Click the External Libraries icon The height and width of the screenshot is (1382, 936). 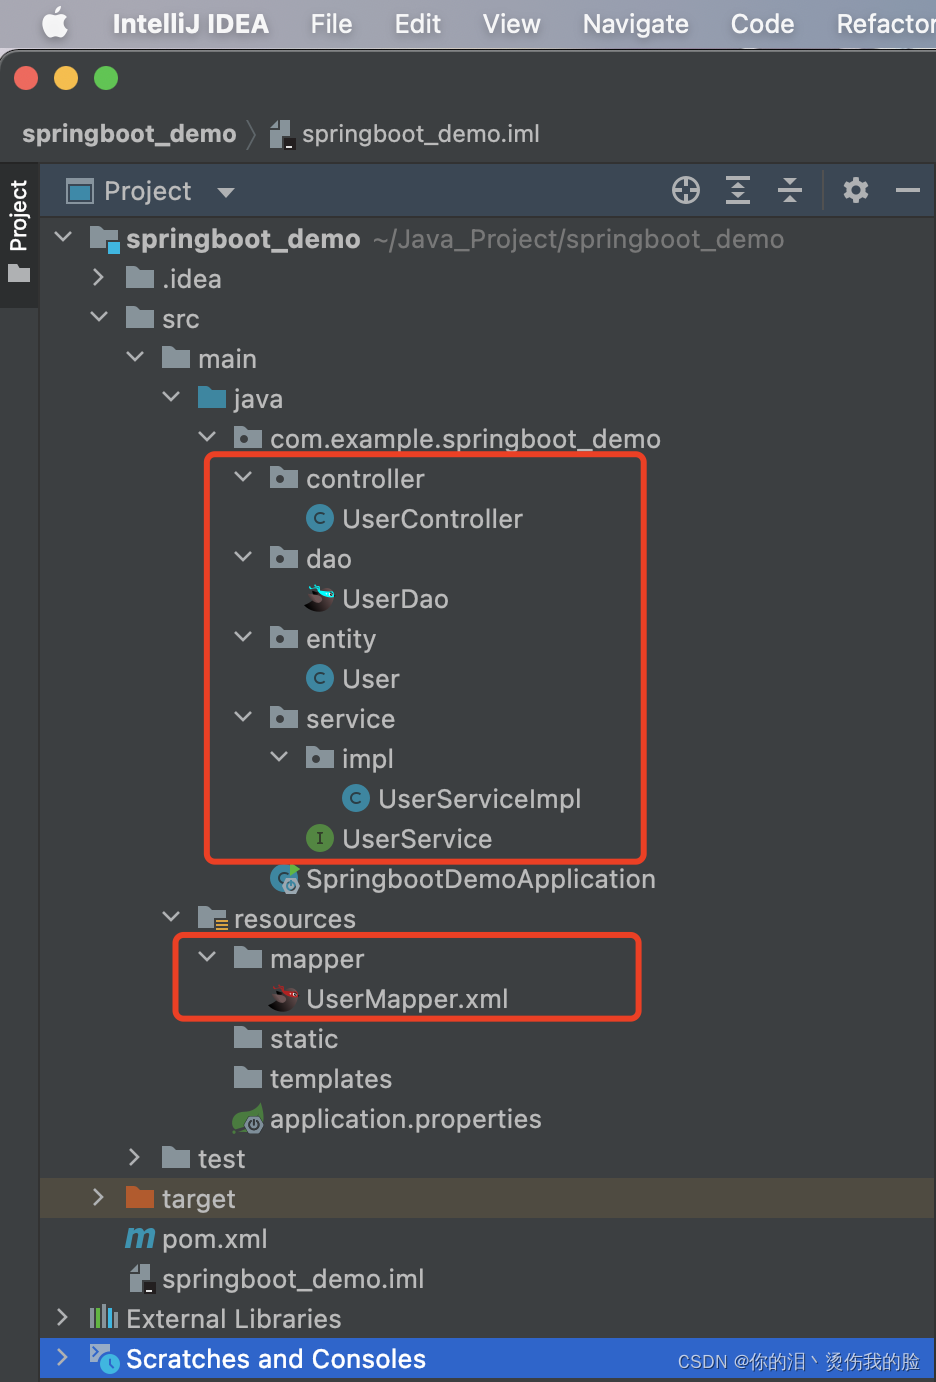click(x=104, y=1318)
